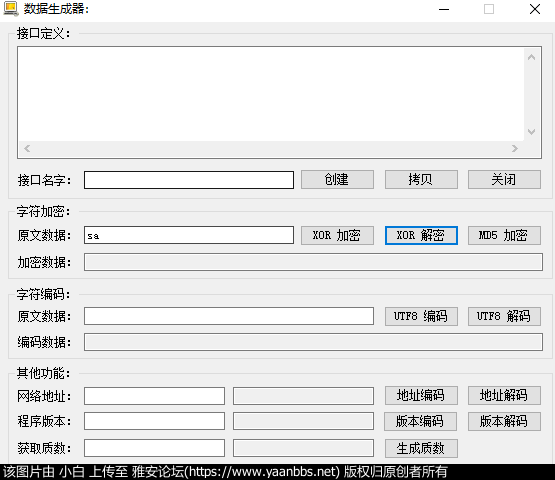Click the scroll left arrow in interface definition box
555x480 pixels.
pos(27,148)
